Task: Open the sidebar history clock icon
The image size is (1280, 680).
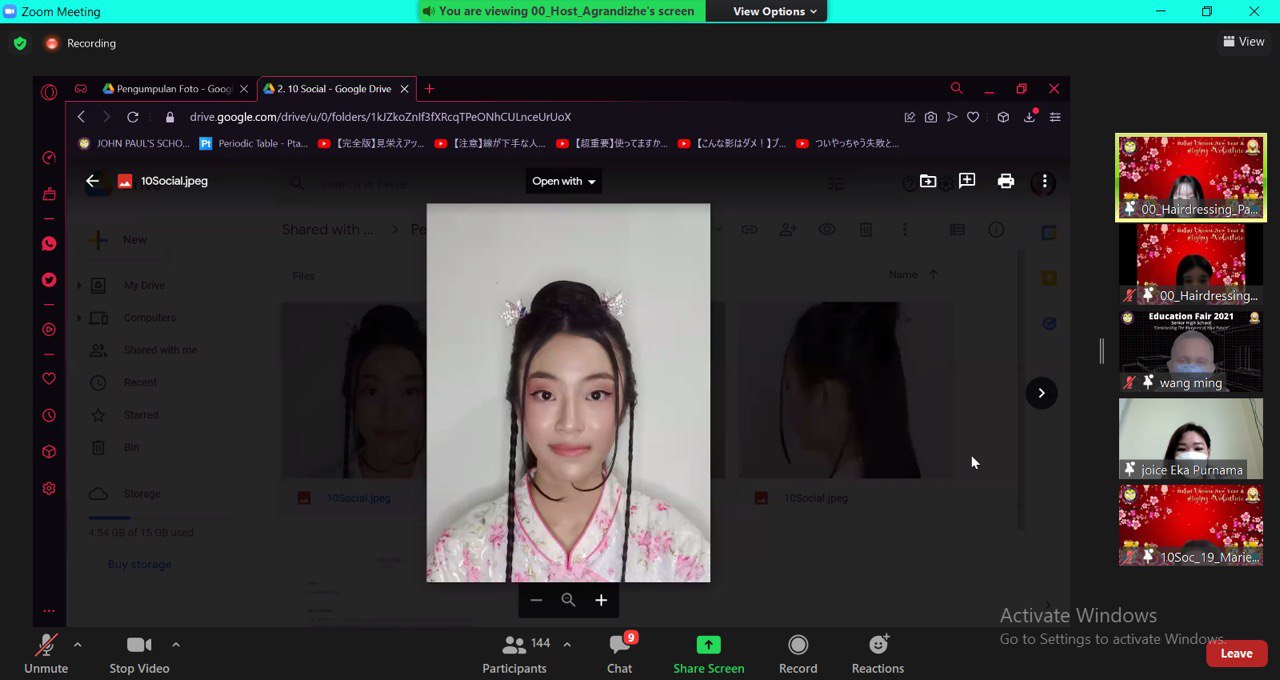Action: tap(49, 416)
